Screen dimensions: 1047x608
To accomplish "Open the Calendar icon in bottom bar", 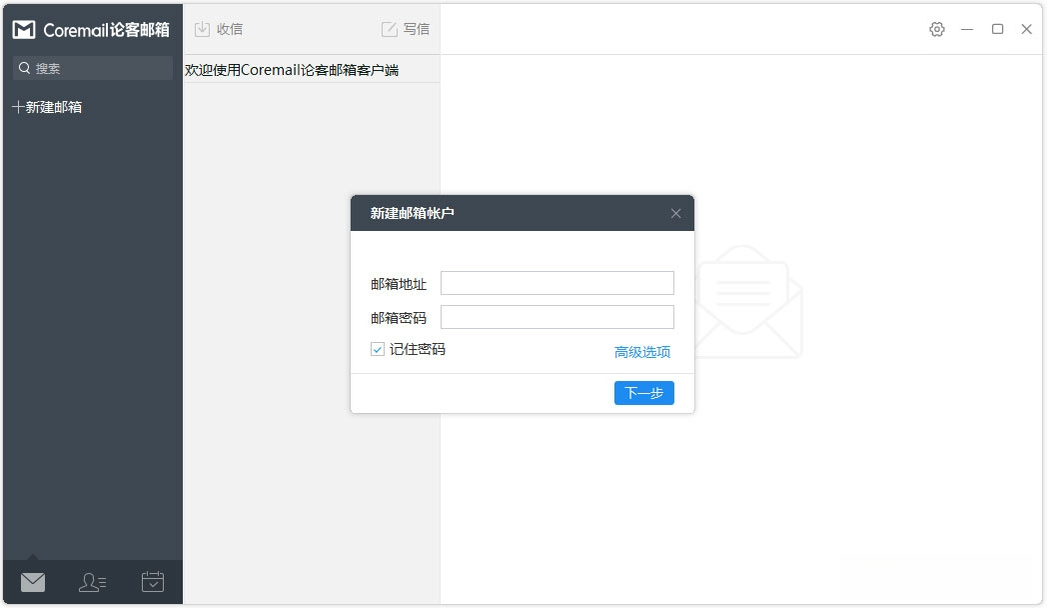I will pyautogui.click(x=153, y=581).
